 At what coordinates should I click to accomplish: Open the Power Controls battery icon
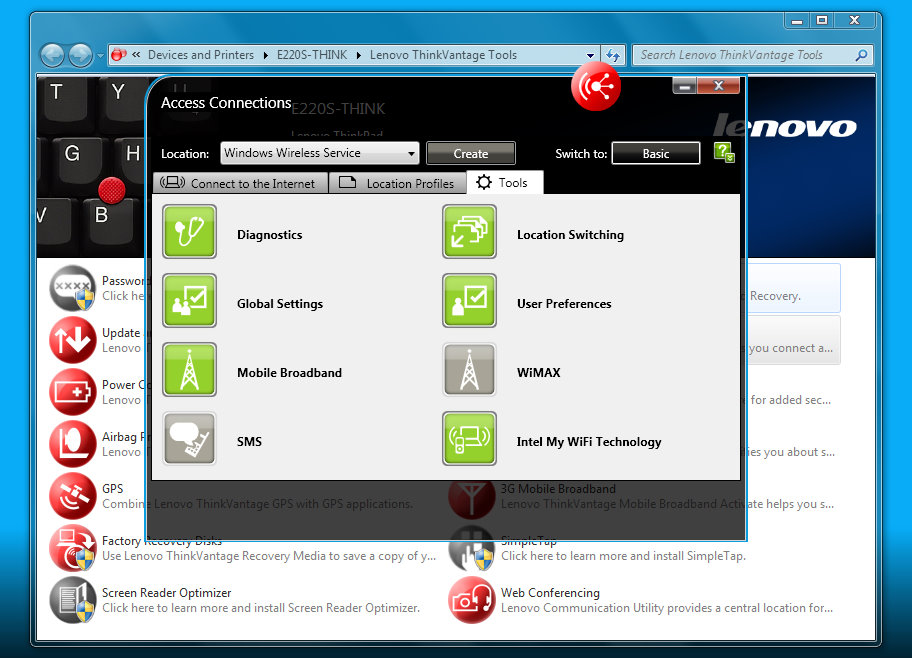coord(72,392)
